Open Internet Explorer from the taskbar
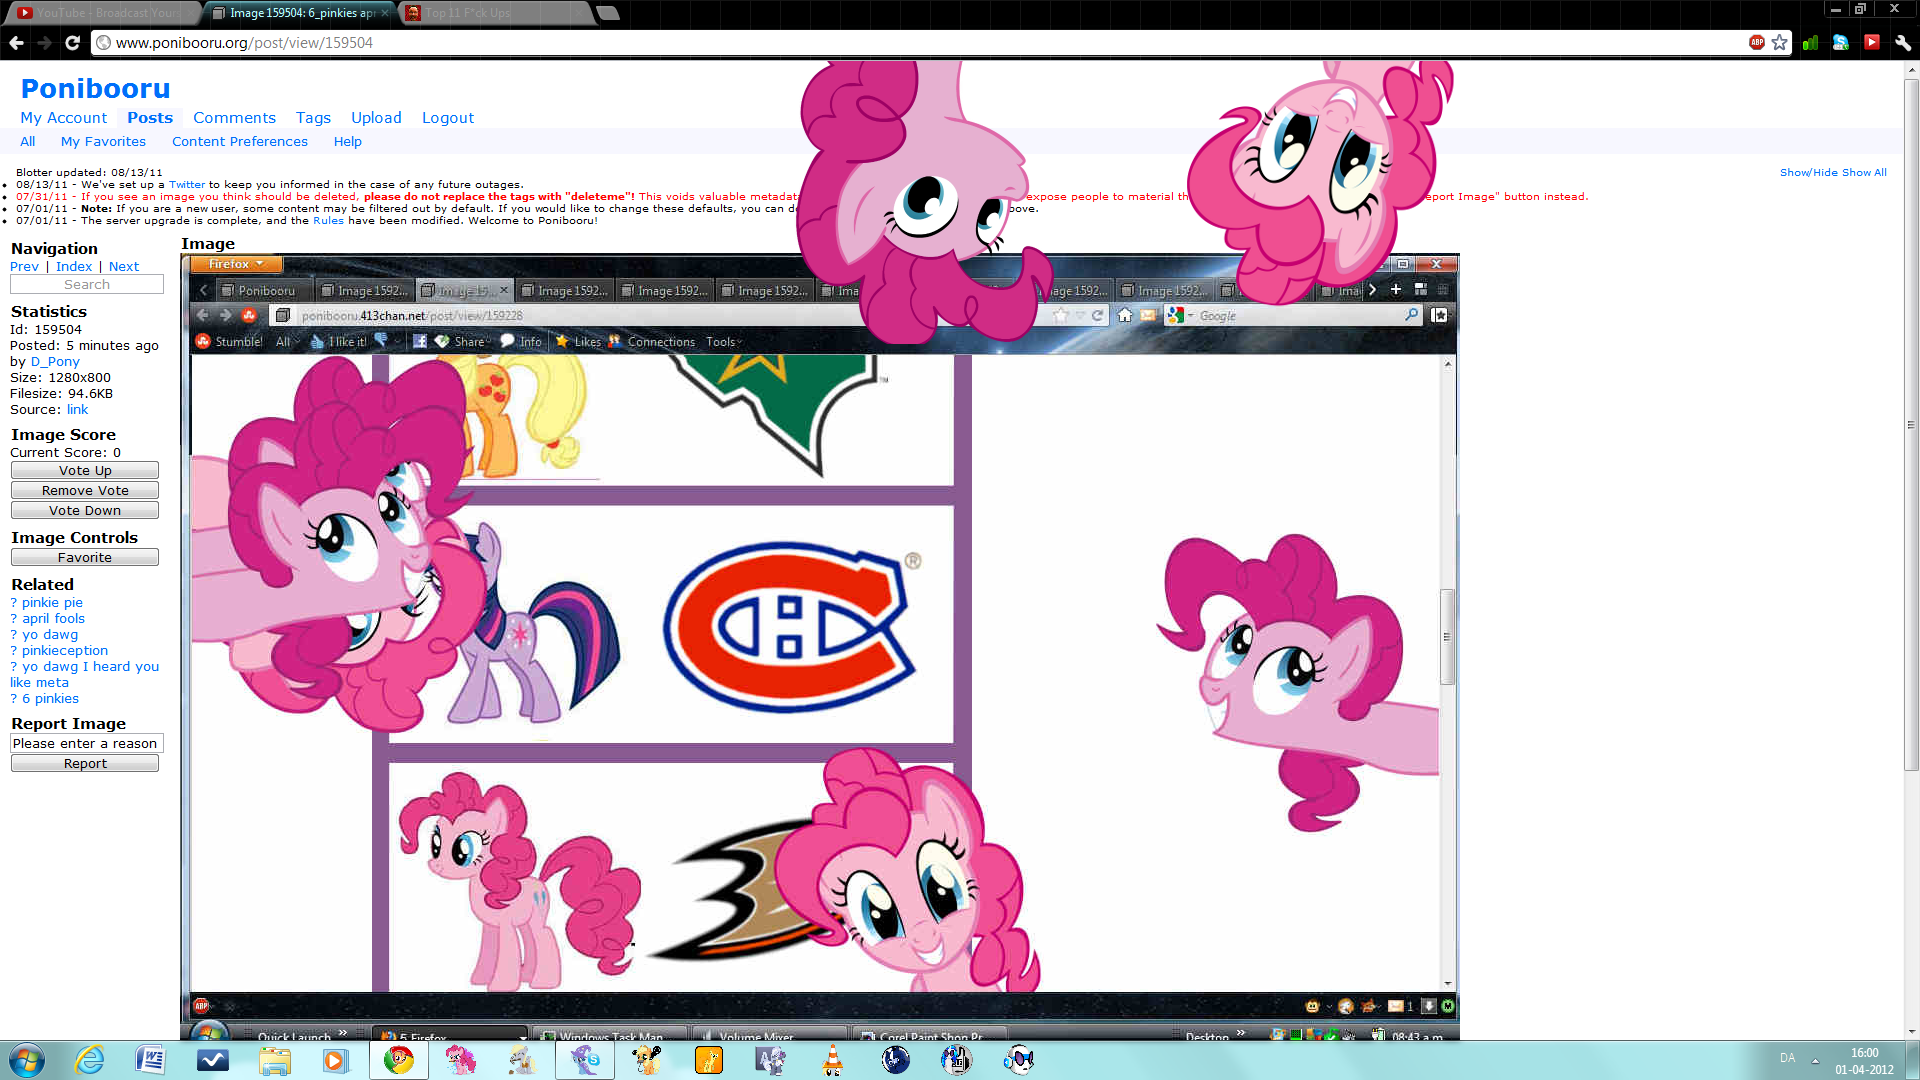This screenshot has height=1080, width=1920. [x=89, y=1060]
